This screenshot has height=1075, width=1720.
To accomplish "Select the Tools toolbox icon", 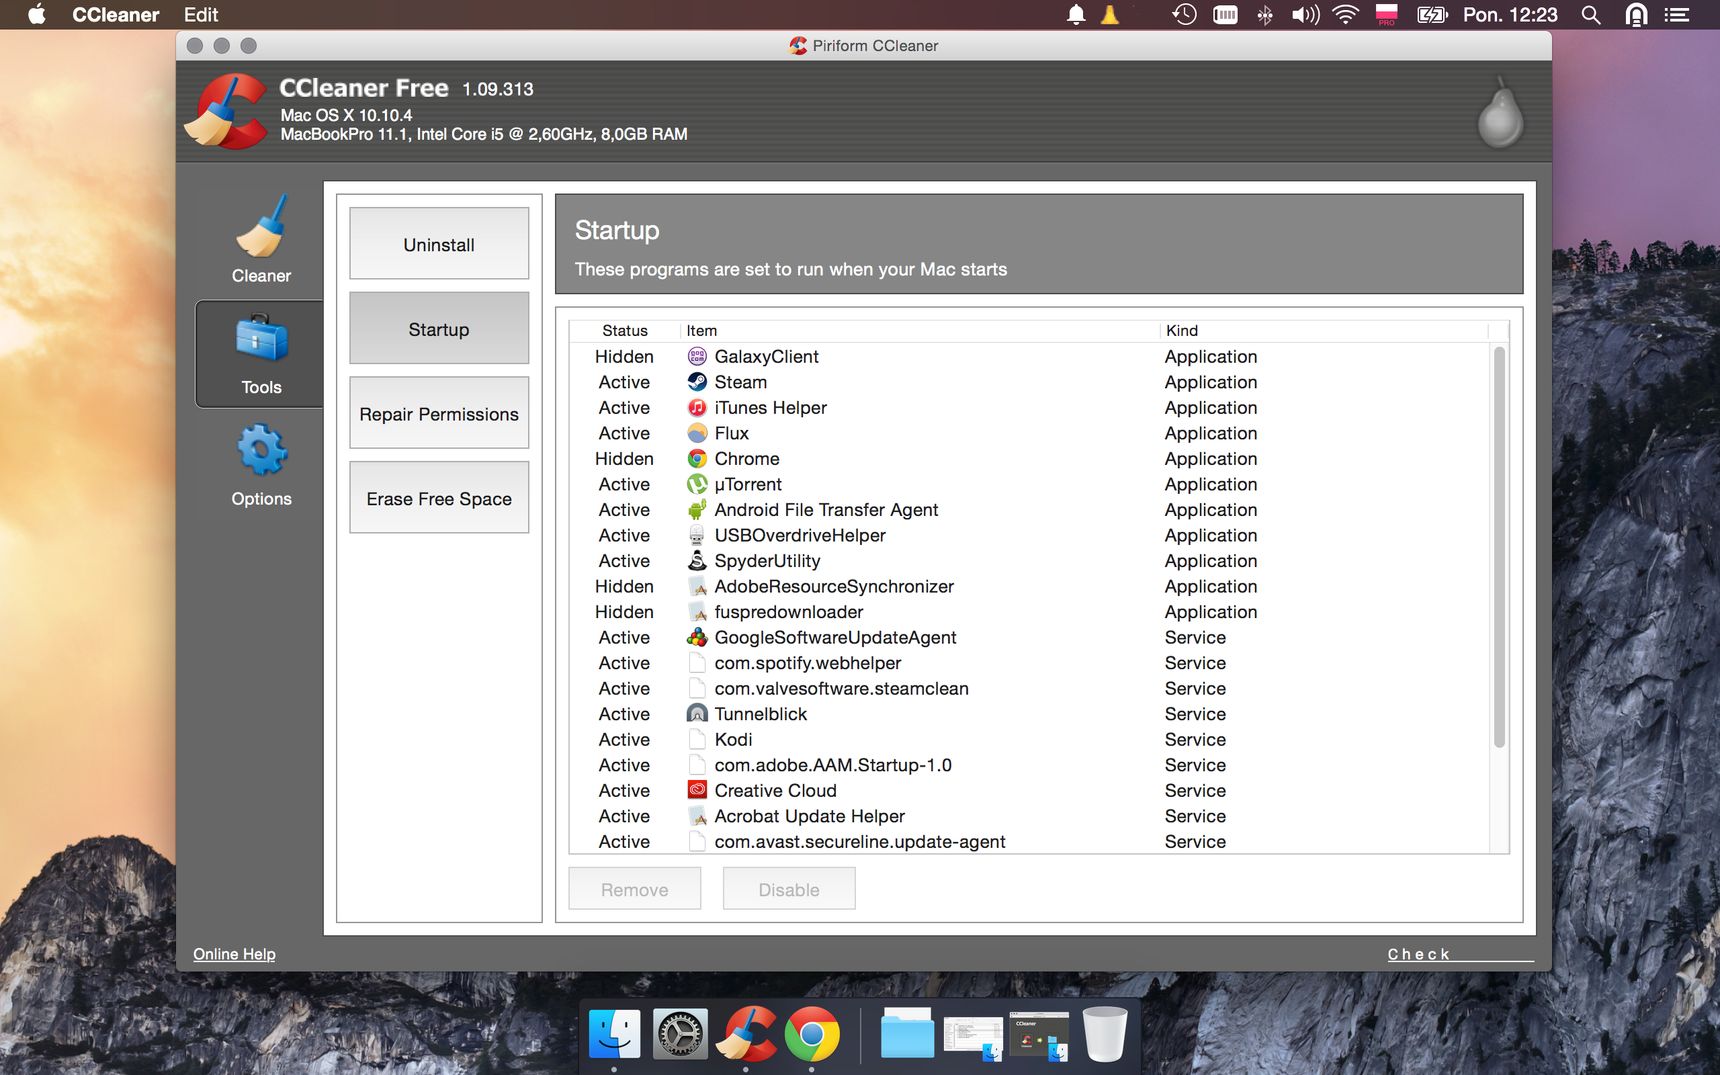I will coord(261,339).
